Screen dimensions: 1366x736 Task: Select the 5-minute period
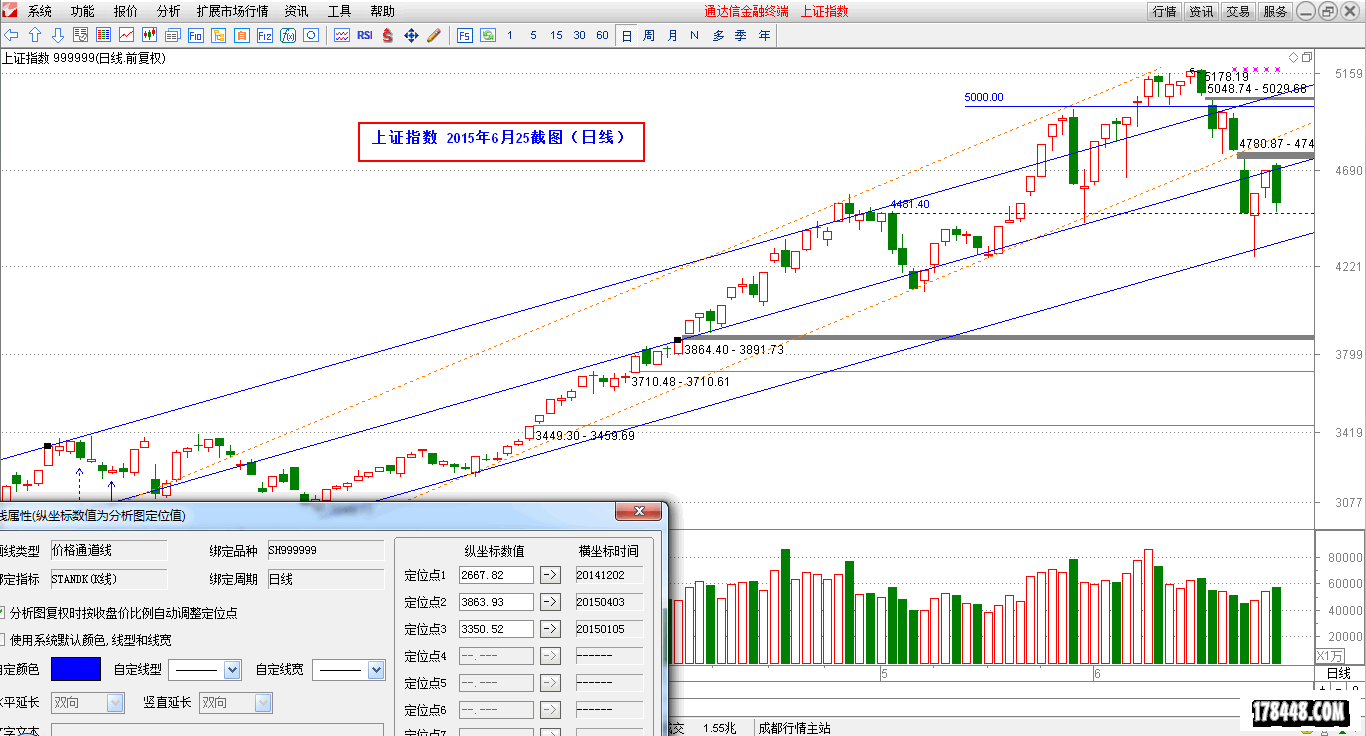(533, 35)
